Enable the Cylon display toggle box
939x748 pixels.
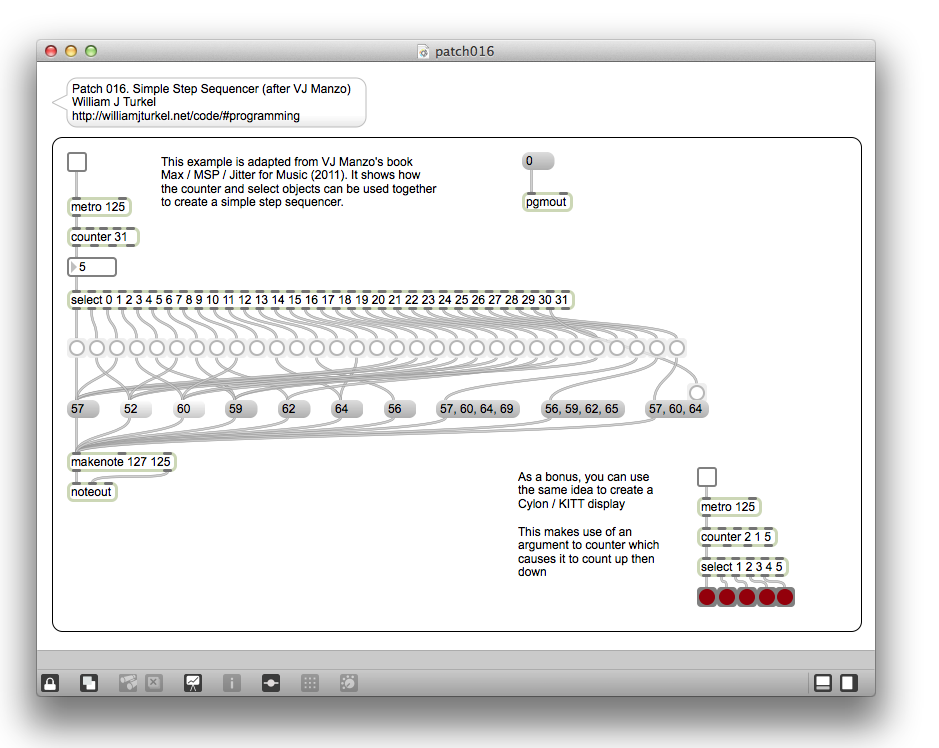click(707, 477)
